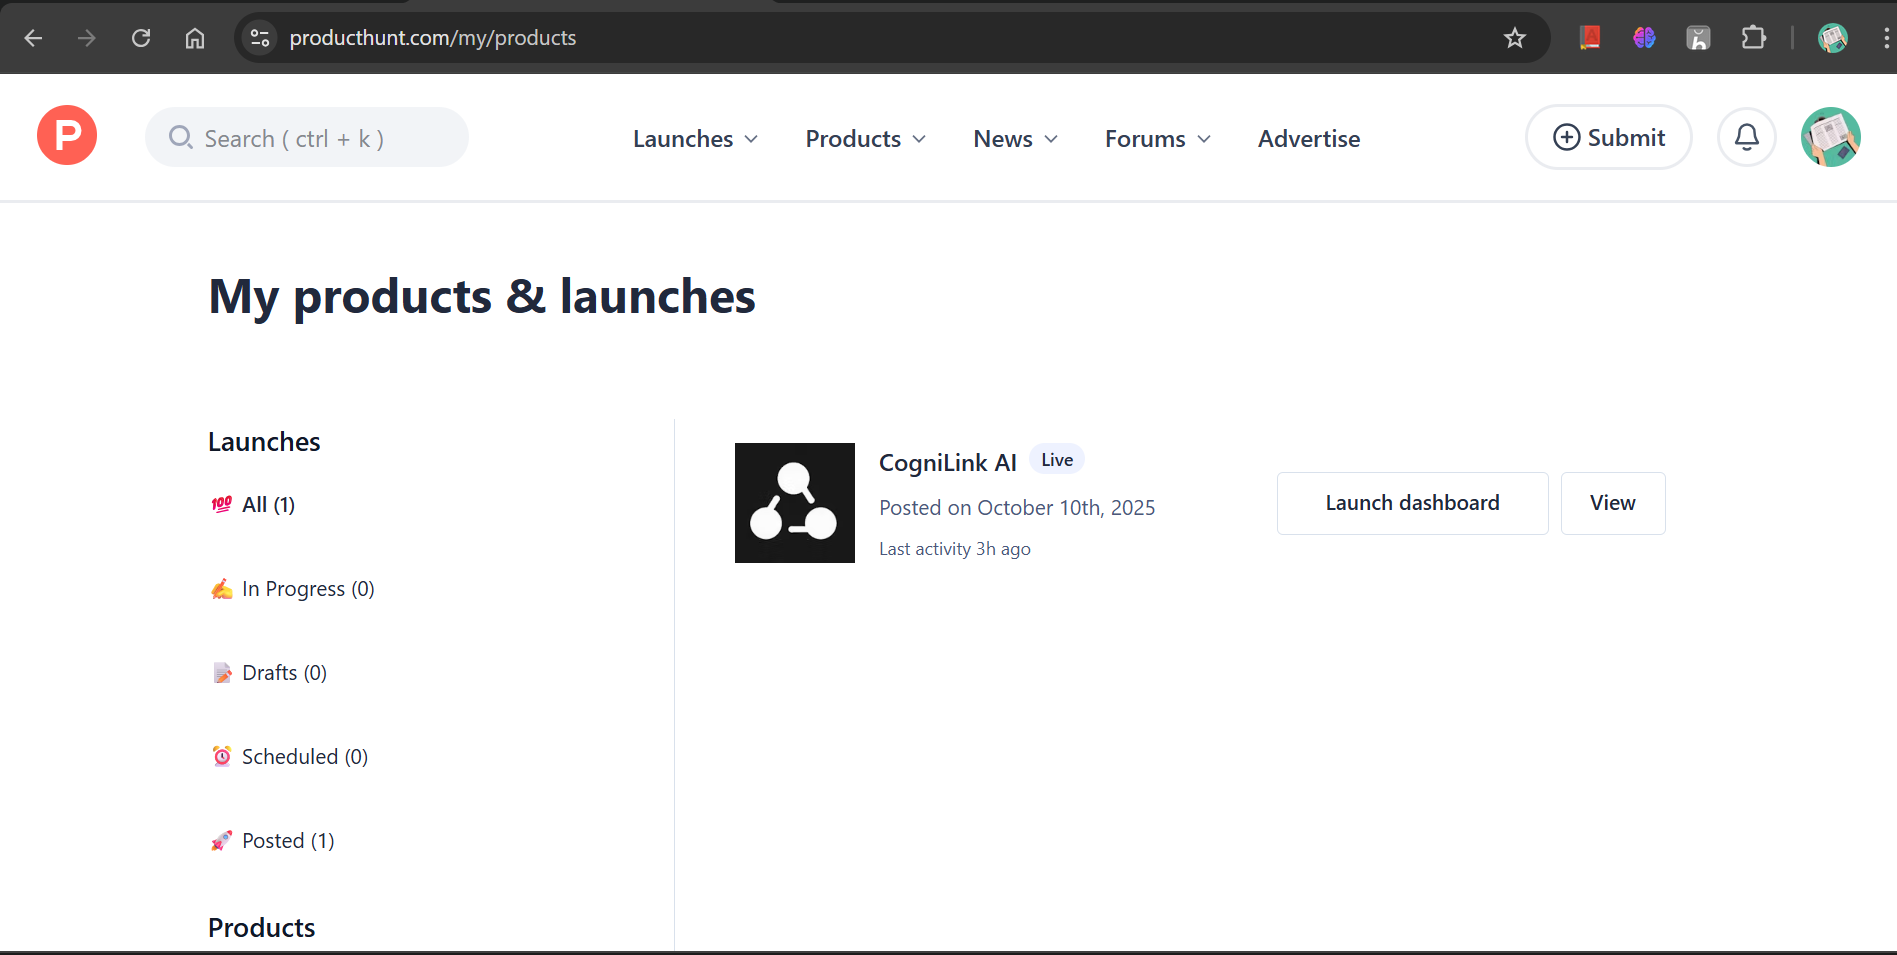Open the Advertise page
The image size is (1897, 955).
(1309, 139)
